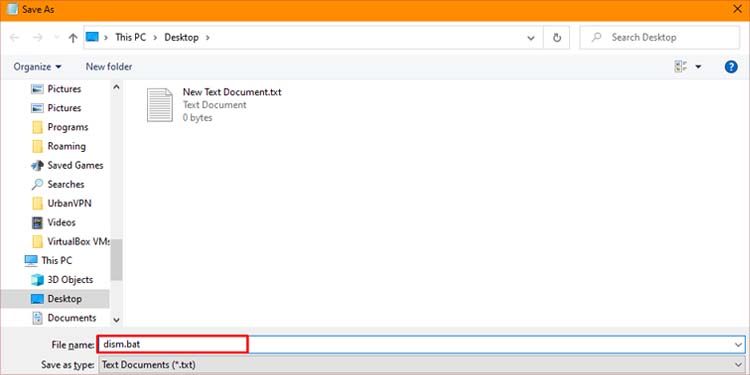The image size is (750, 375).
Task: Click the 3D Objects cube icon
Action: tap(37, 279)
